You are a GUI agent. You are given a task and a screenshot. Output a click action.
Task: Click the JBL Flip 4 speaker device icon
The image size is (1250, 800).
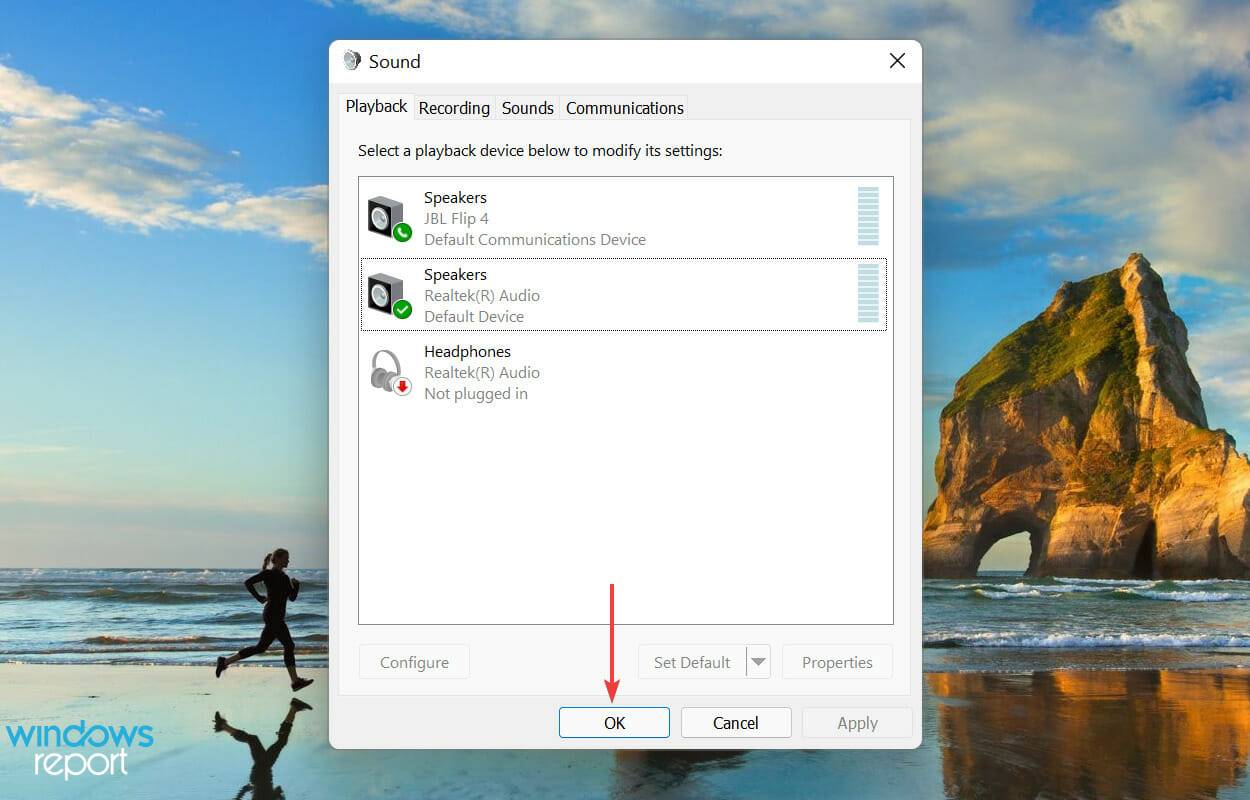point(385,215)
